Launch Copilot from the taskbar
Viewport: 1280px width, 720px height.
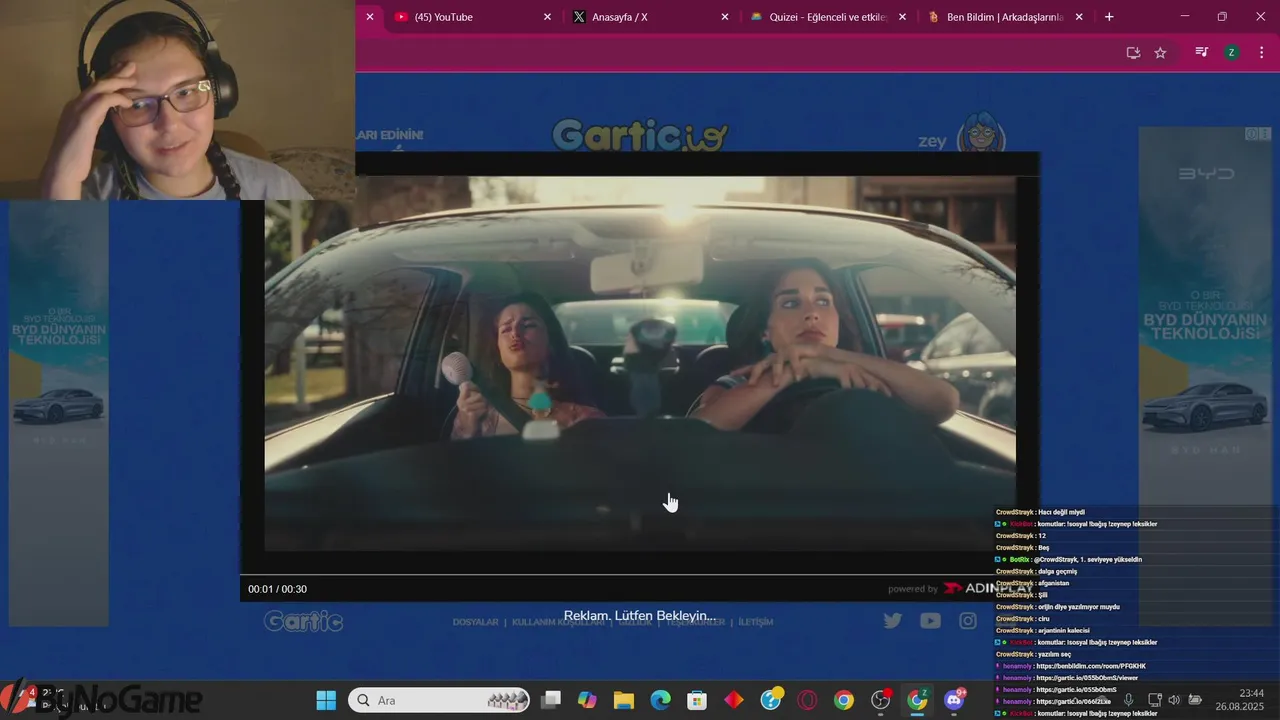587,700
